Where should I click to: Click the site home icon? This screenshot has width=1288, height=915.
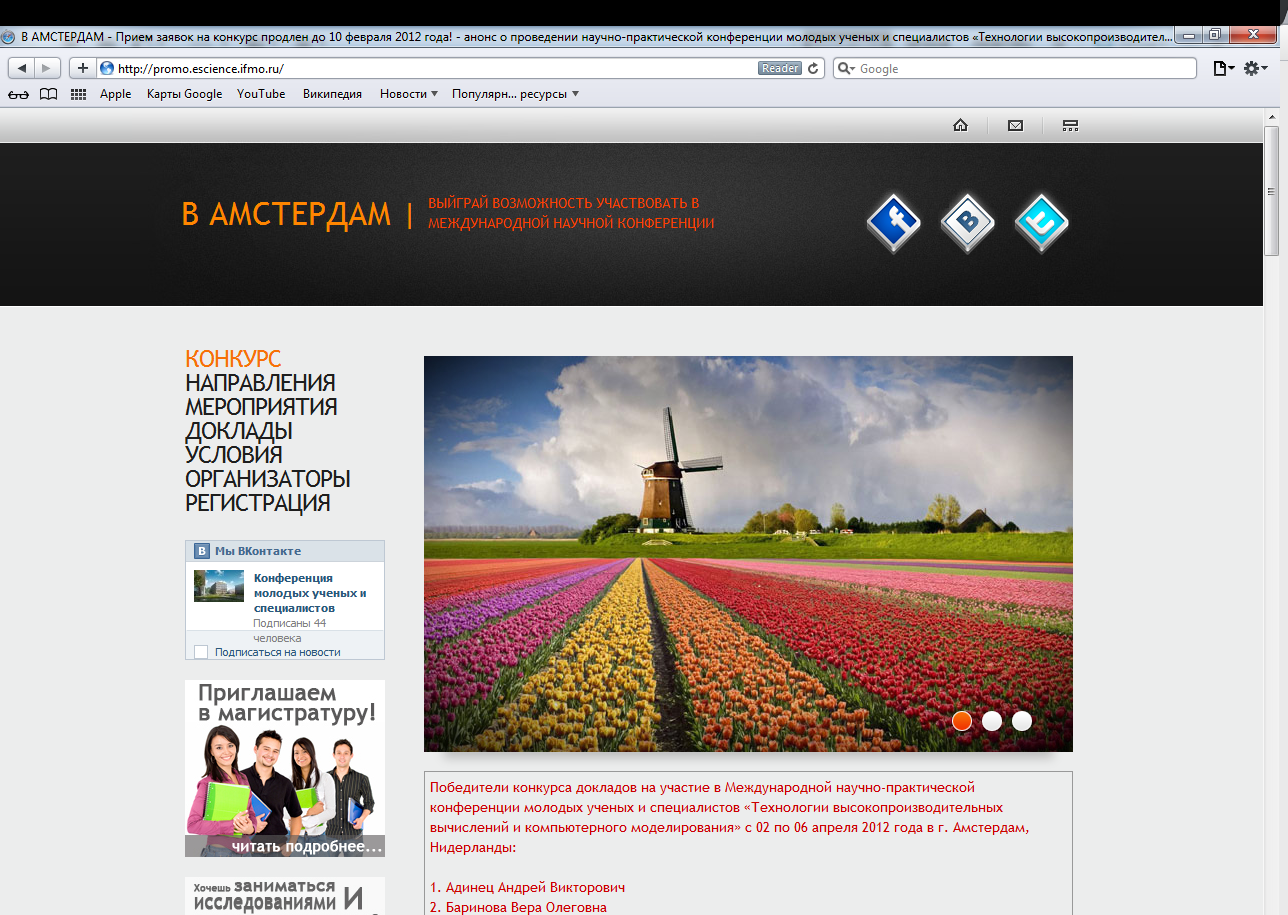coord(960,125)
